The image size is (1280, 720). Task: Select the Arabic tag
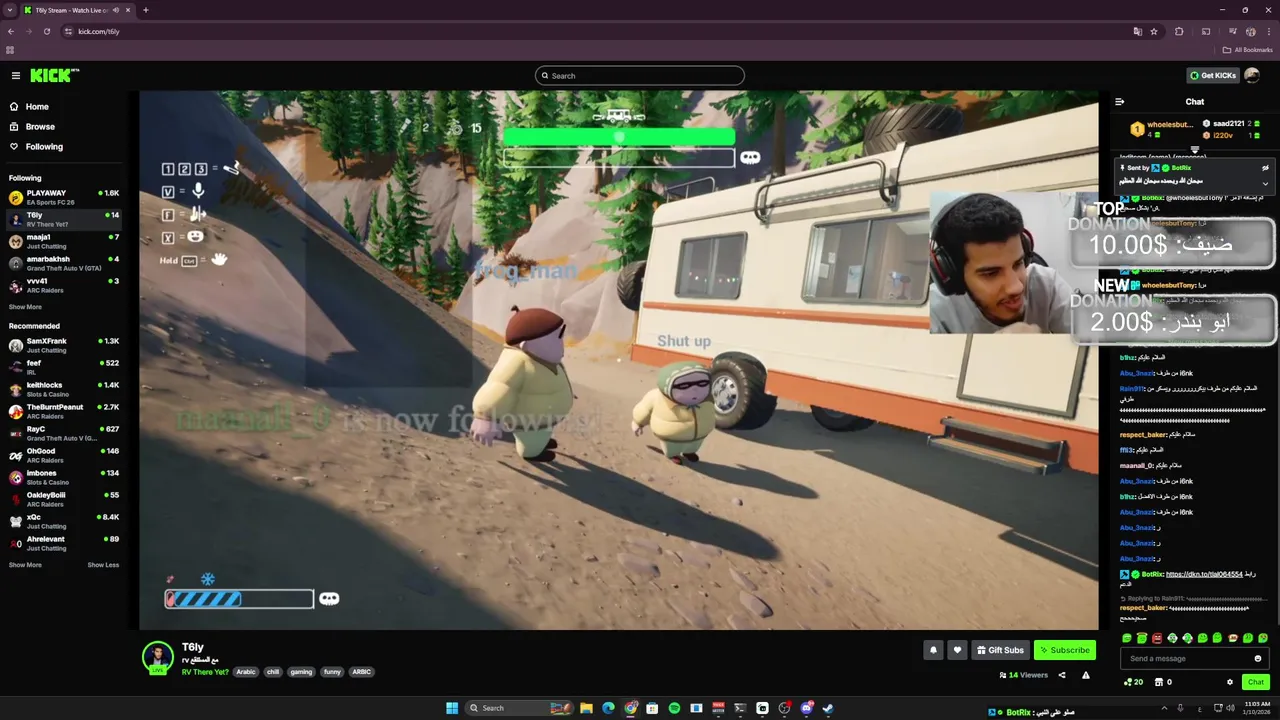(246, 672)
